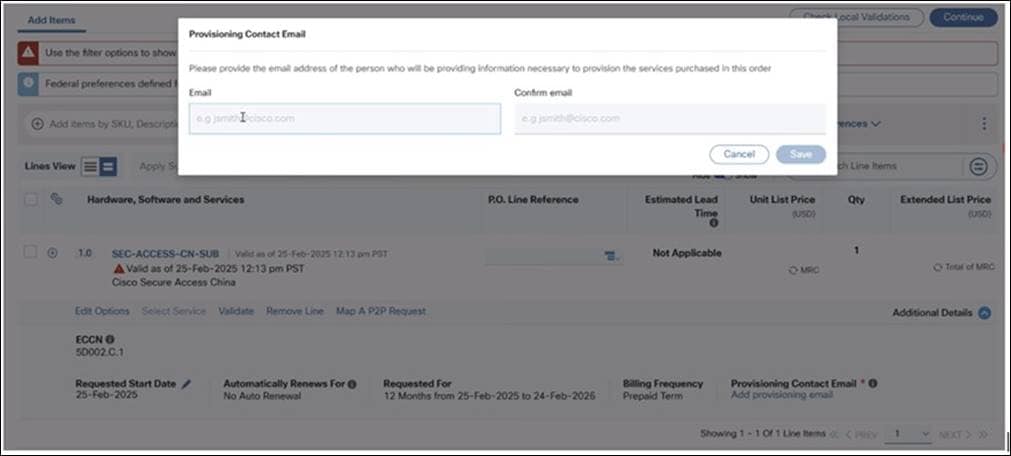This screenshot has width=1011, height=456.
Task: Click the attachment clip icon in header
Action: tap(56, 200)
